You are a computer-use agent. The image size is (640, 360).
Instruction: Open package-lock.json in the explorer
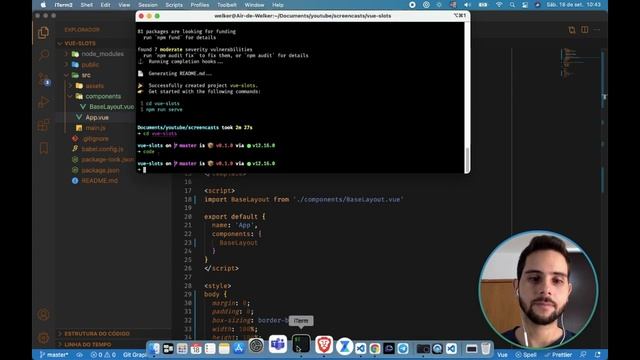[x=107, y=160]
